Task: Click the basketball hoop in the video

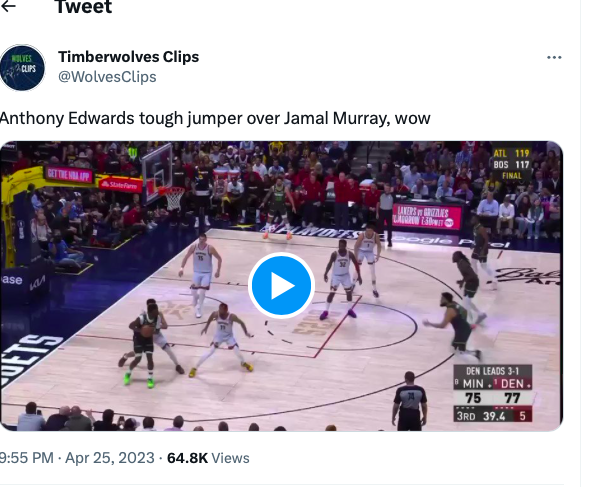Action: pos(173,197)
